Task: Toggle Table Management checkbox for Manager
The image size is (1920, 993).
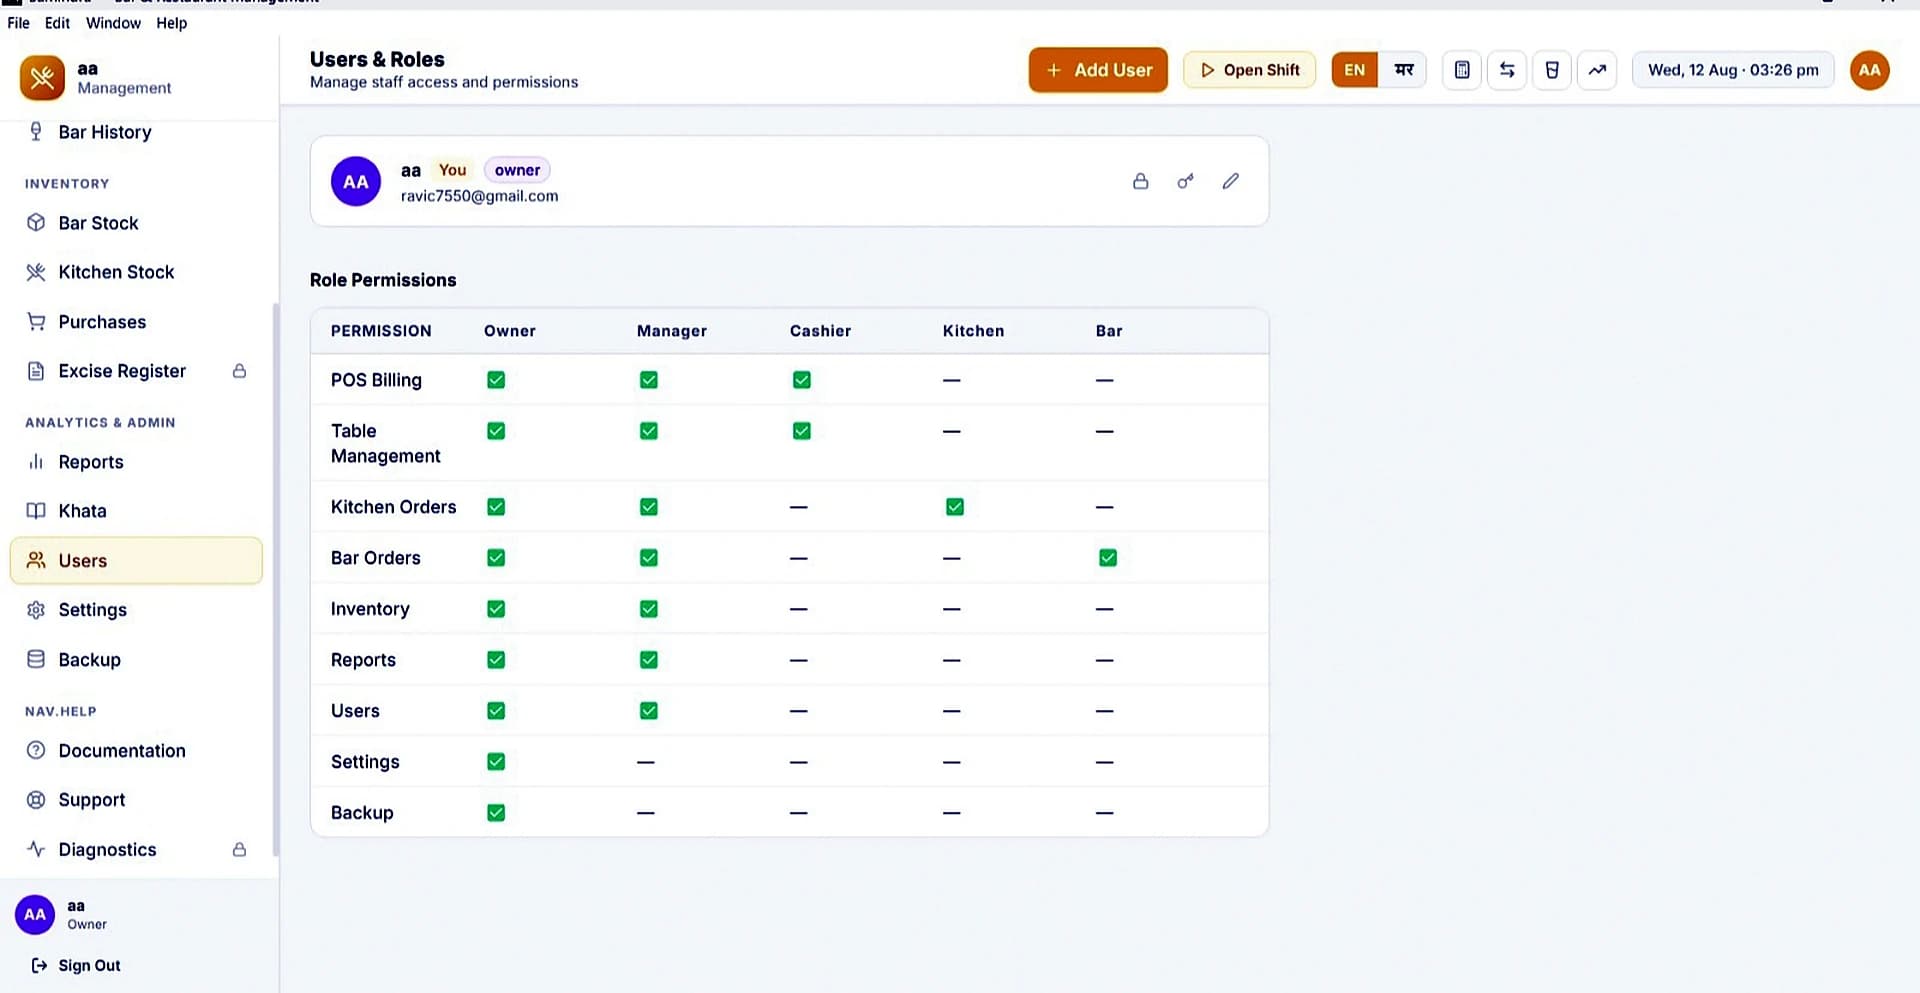Action: pos(649,431)
